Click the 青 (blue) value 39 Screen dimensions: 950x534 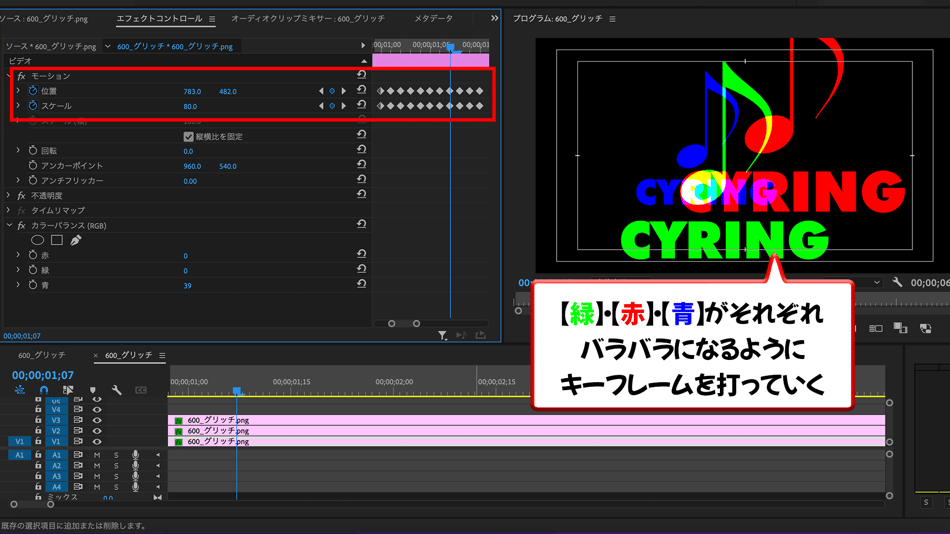[187, 286]
